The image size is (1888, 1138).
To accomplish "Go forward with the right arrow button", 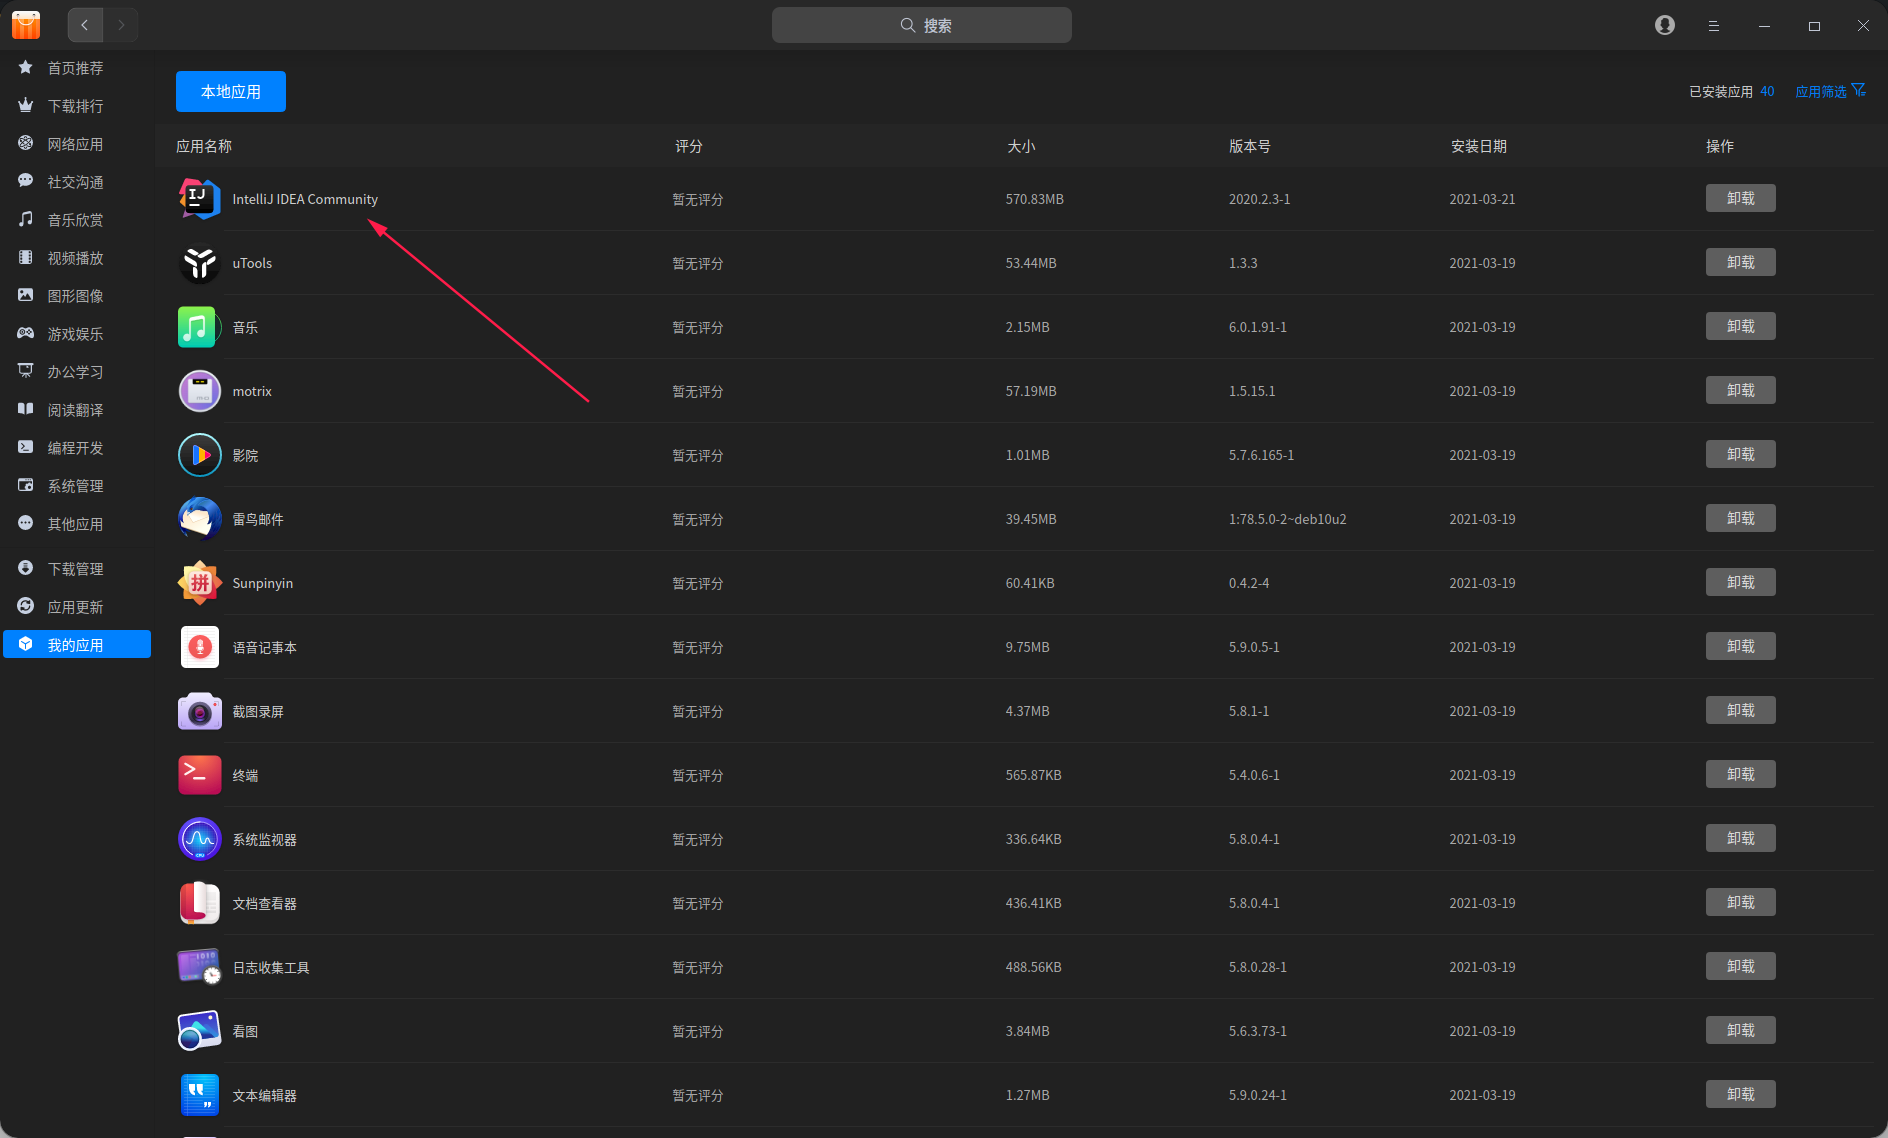I will (121, 25).
